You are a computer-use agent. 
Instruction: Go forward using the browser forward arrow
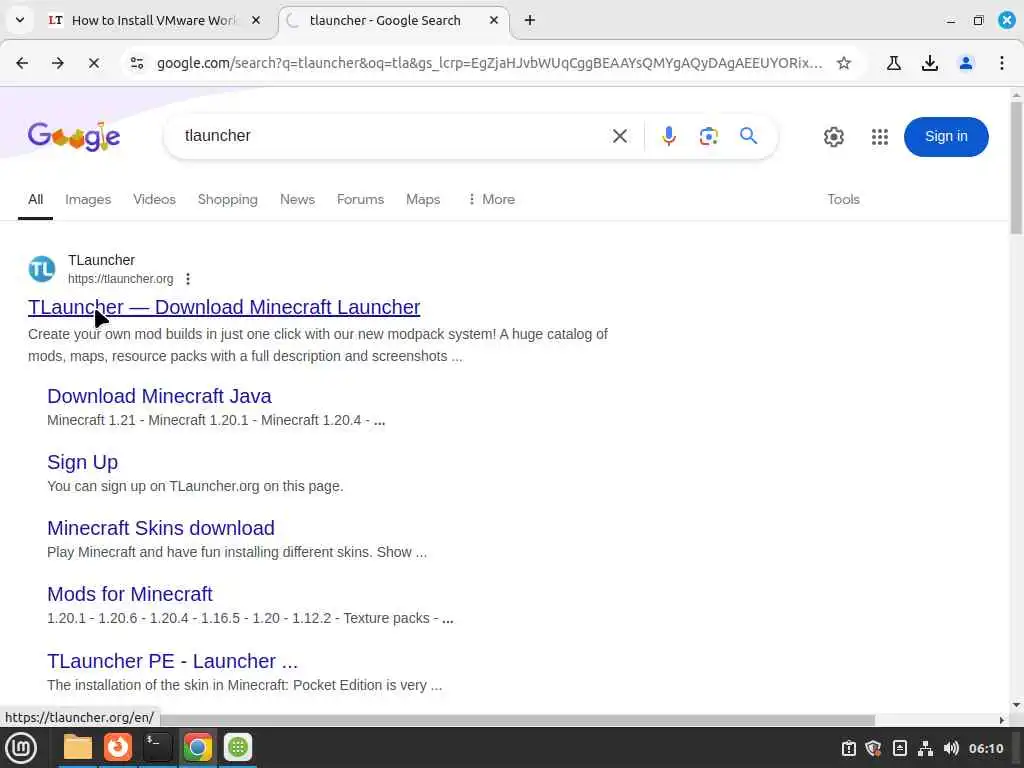click(x=58, y=63)
